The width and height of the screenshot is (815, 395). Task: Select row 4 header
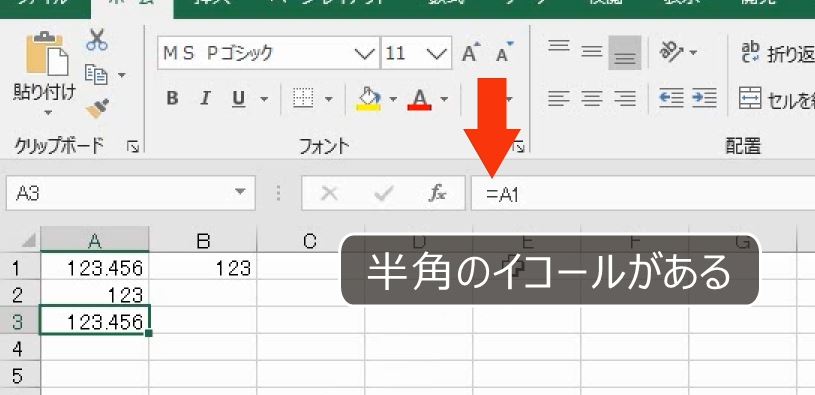19,348
